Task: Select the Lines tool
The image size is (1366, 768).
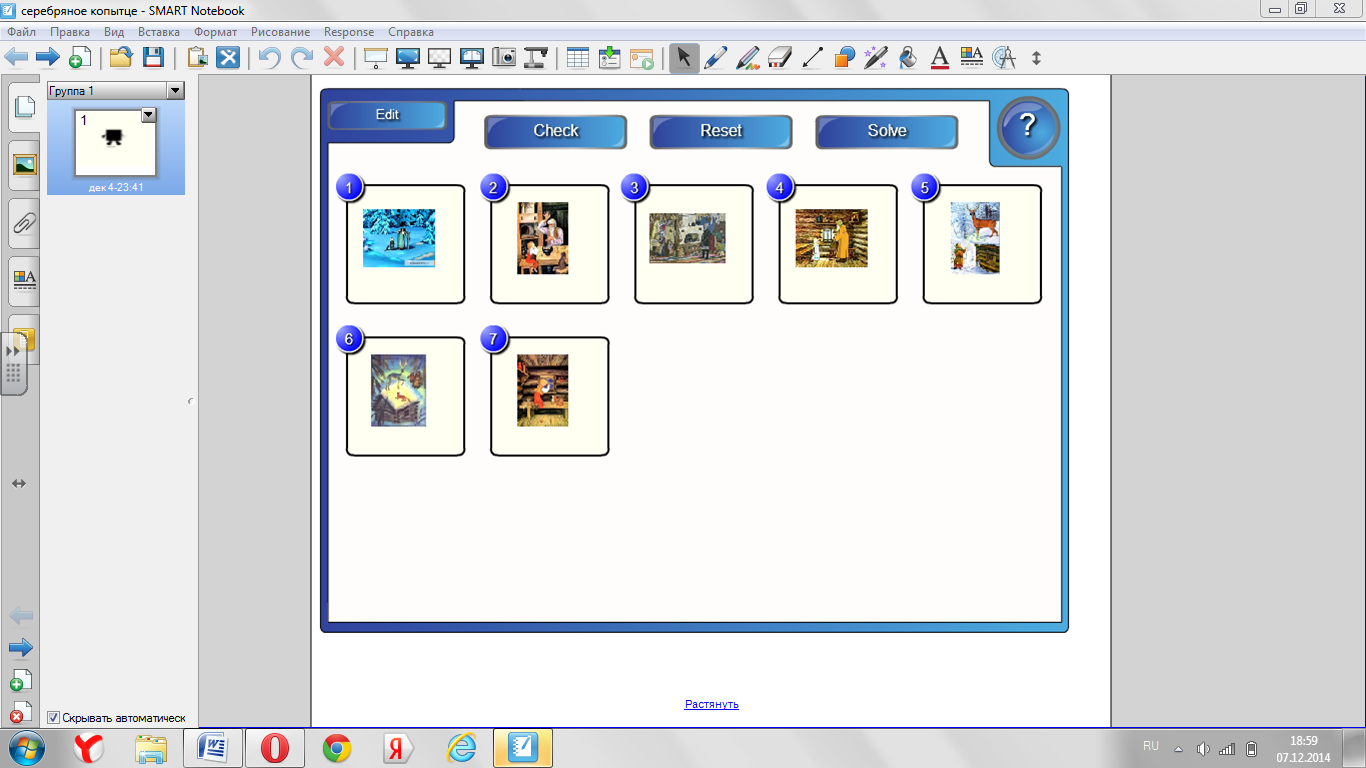Action: tap(812, 57)
